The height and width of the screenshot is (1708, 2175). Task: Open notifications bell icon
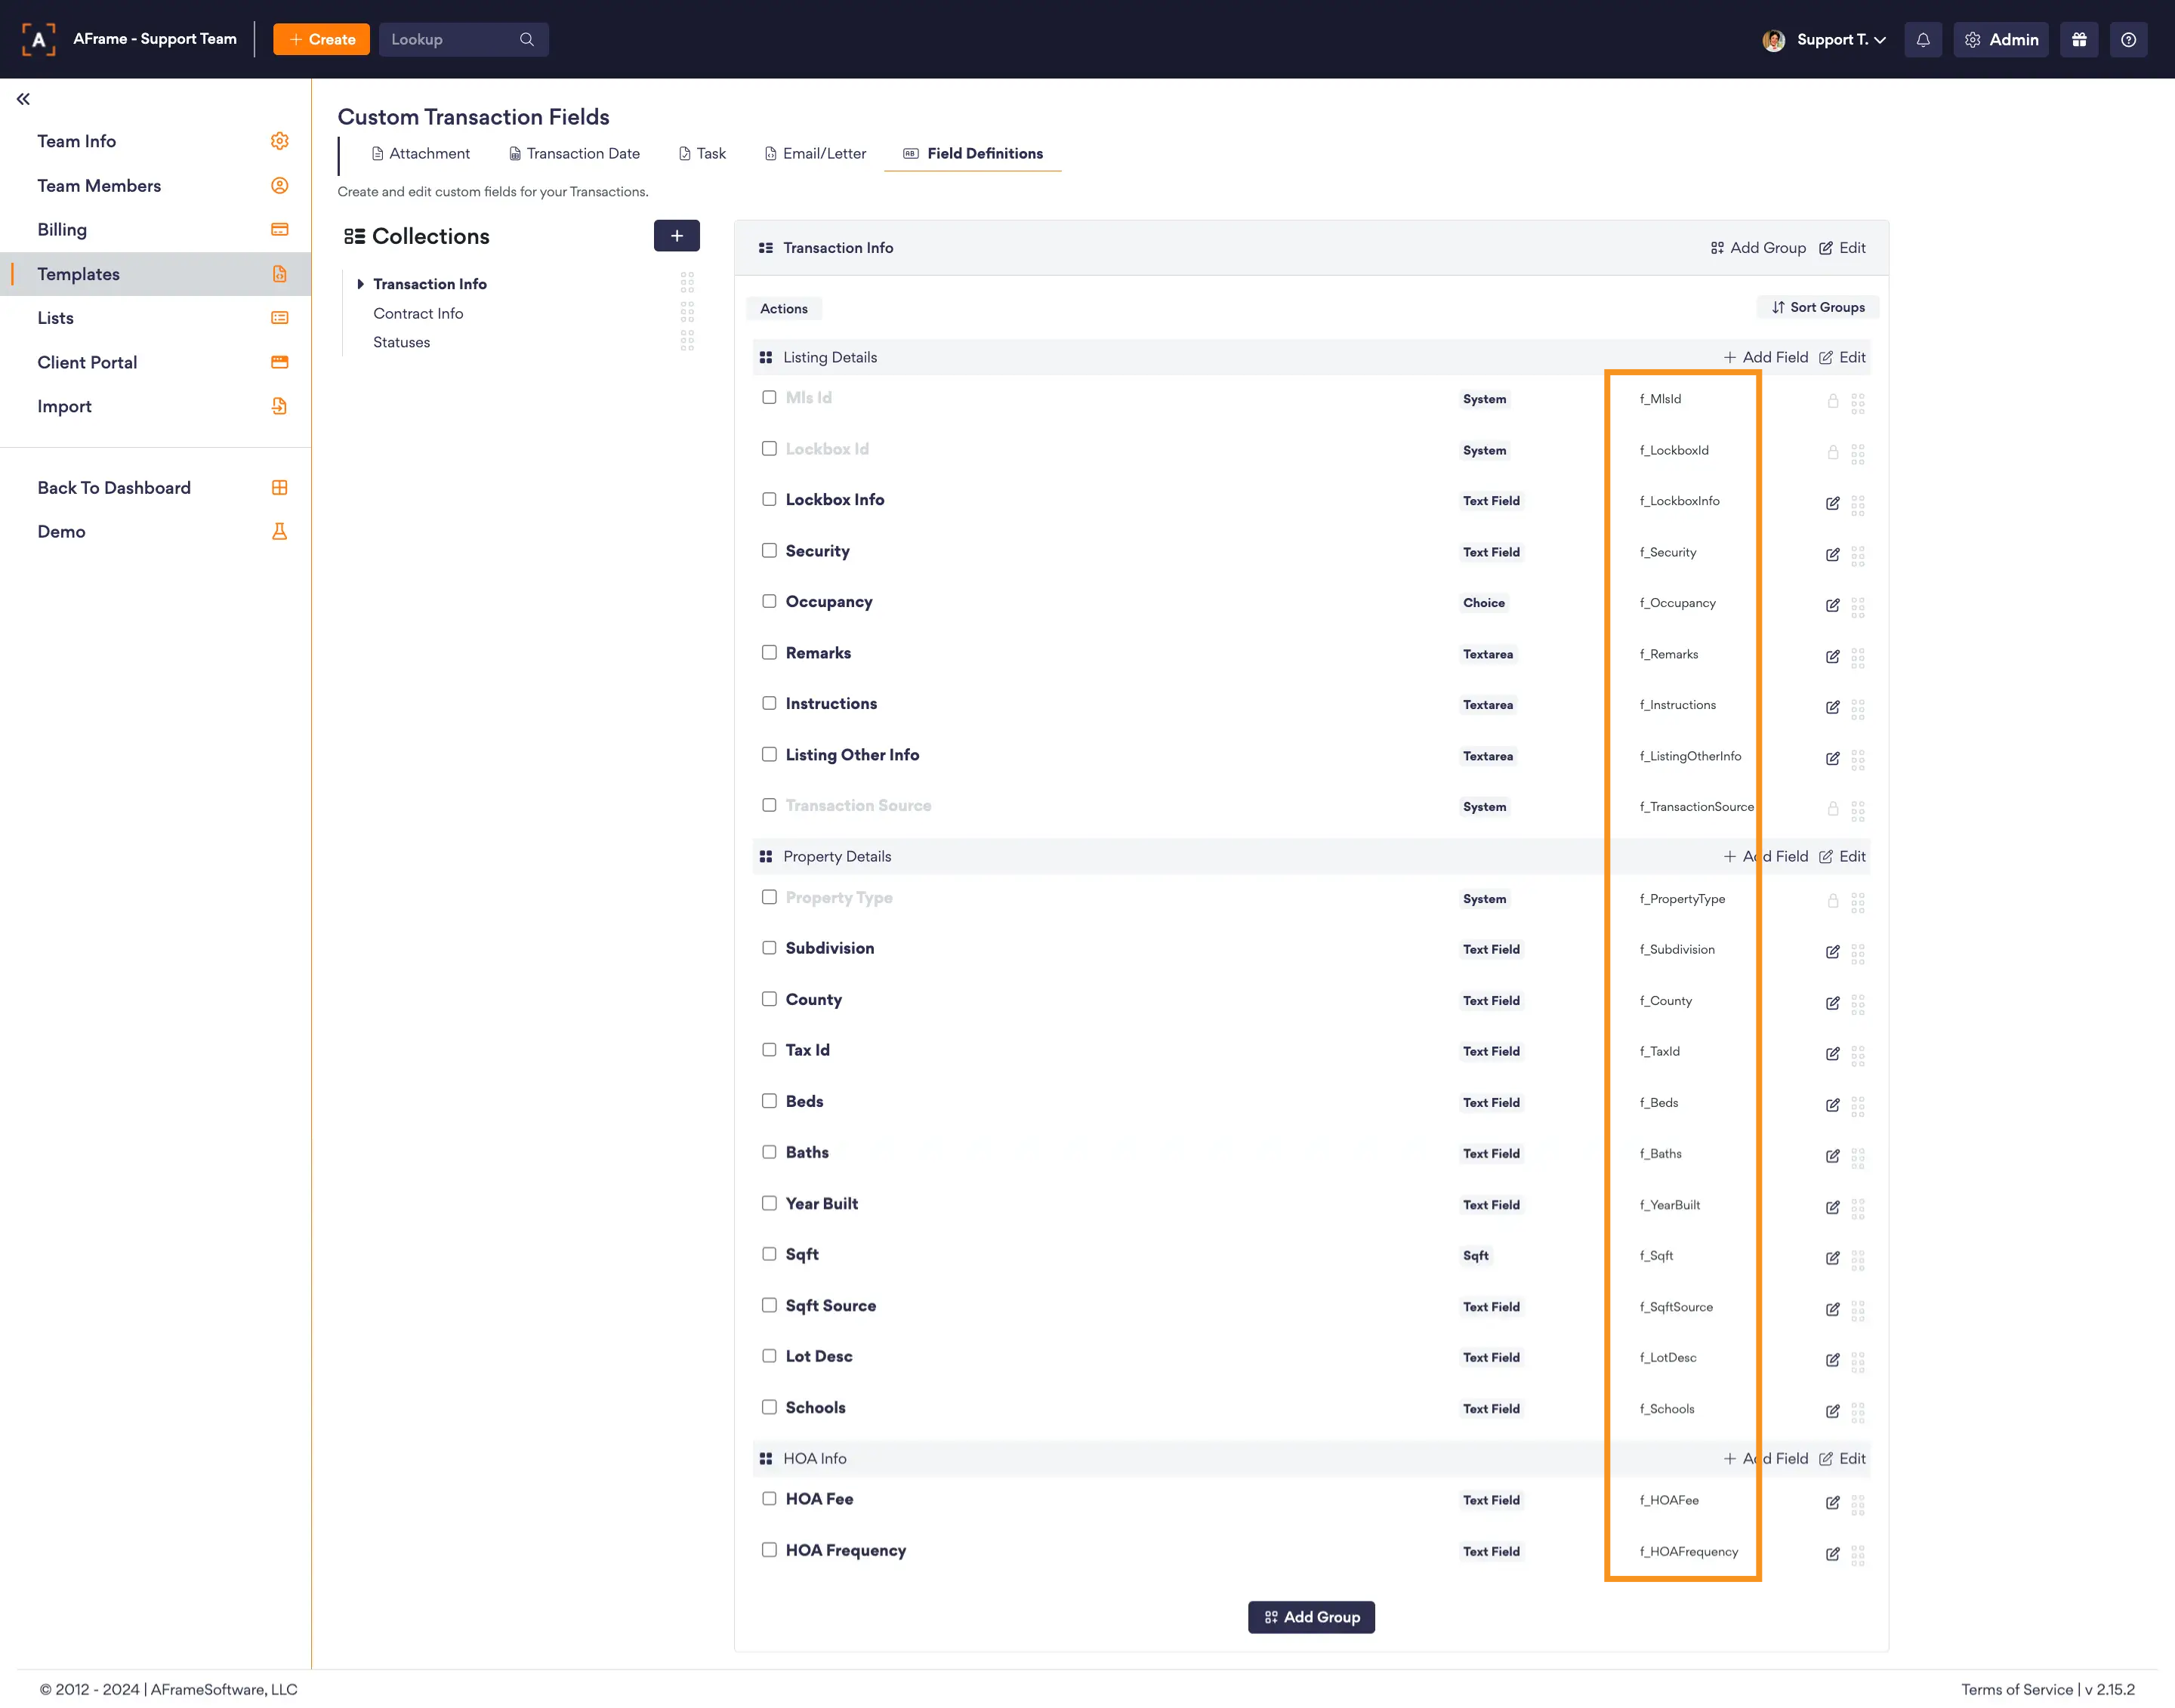[1922, 40]
